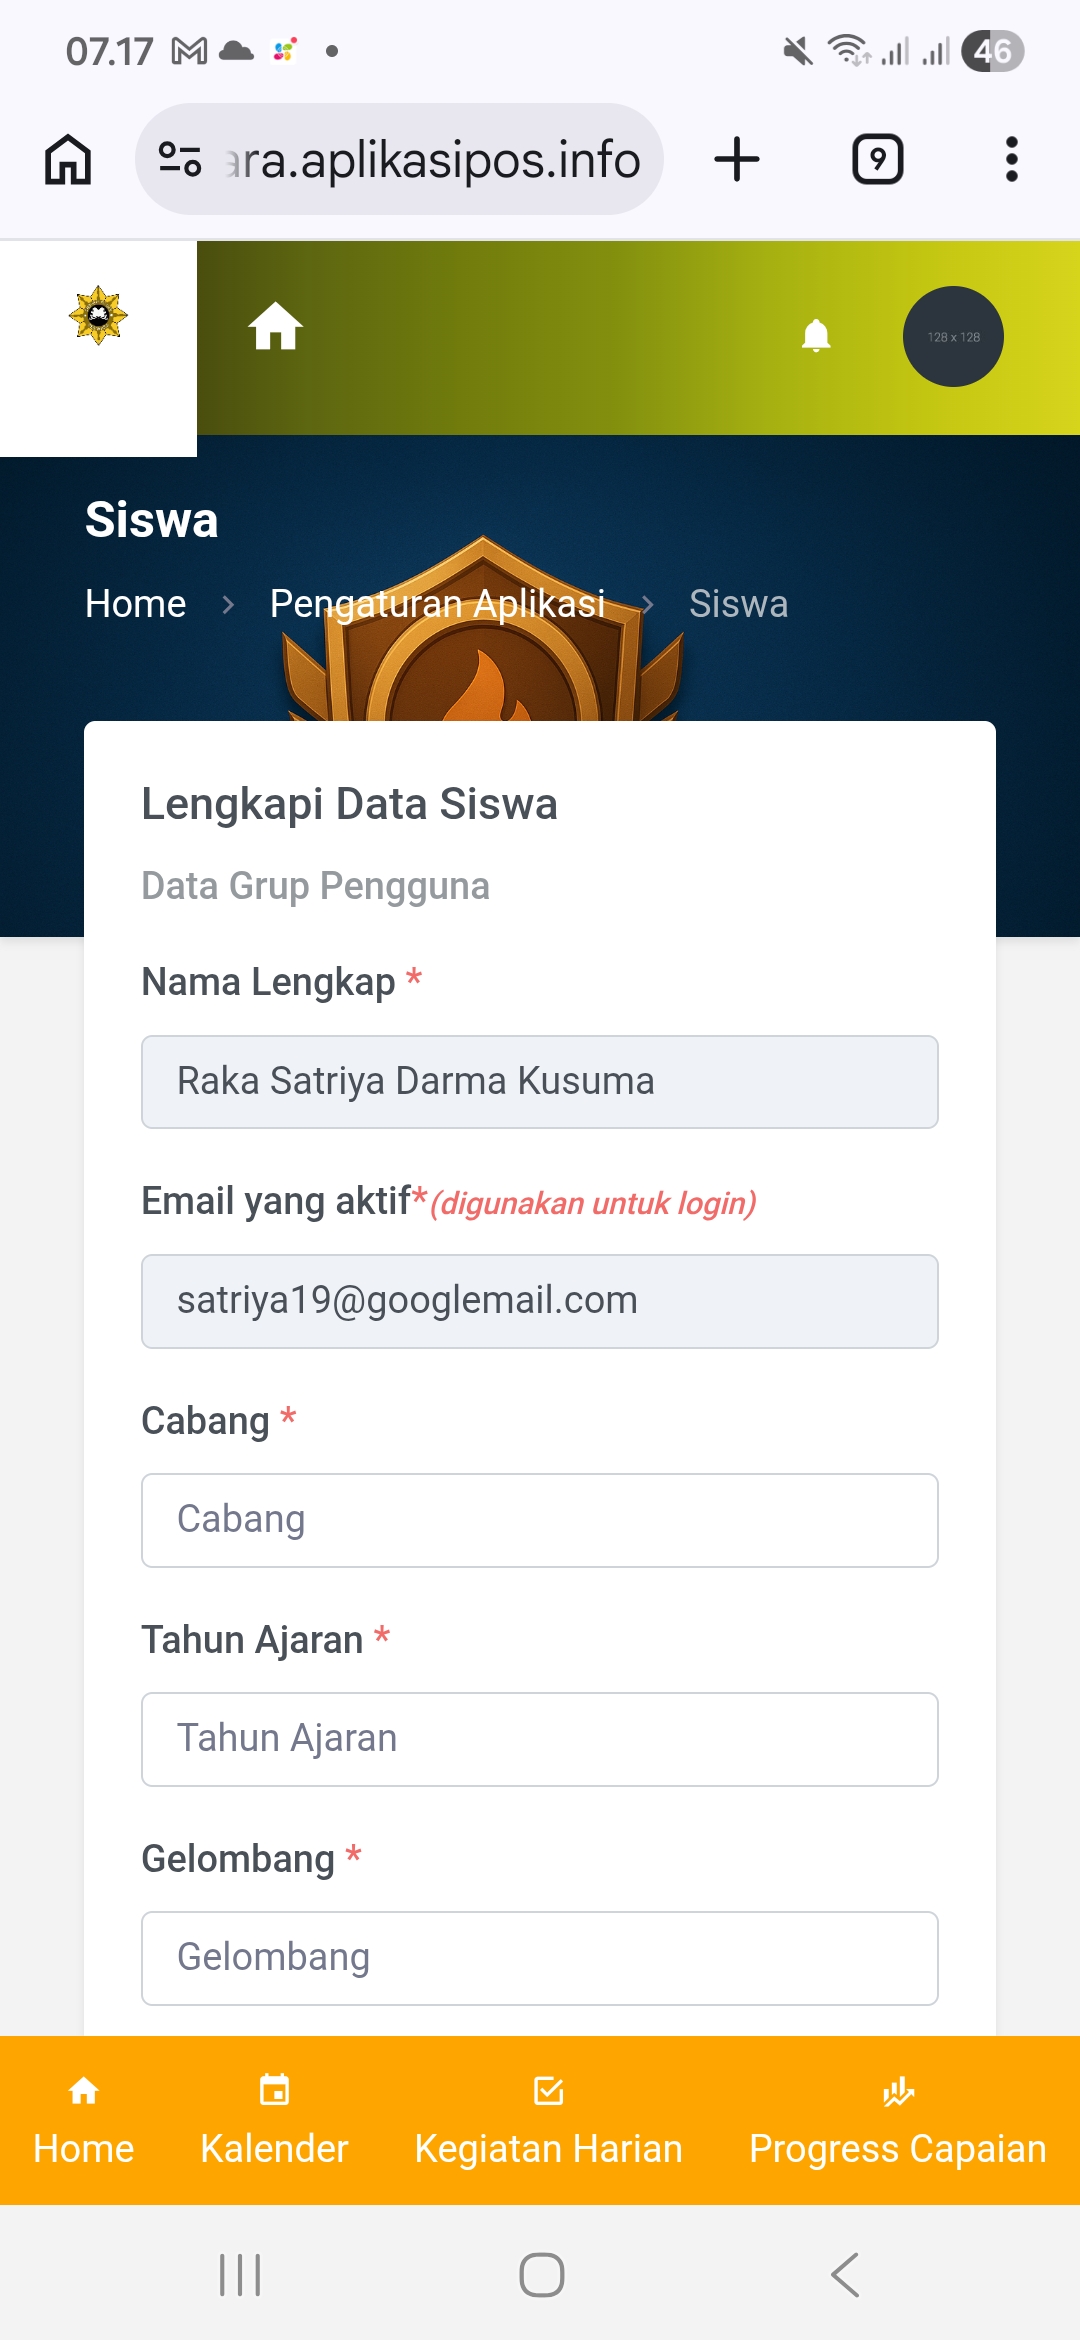Open a new browser tab
The image size is (1080, 2340).
click(737, 159)
